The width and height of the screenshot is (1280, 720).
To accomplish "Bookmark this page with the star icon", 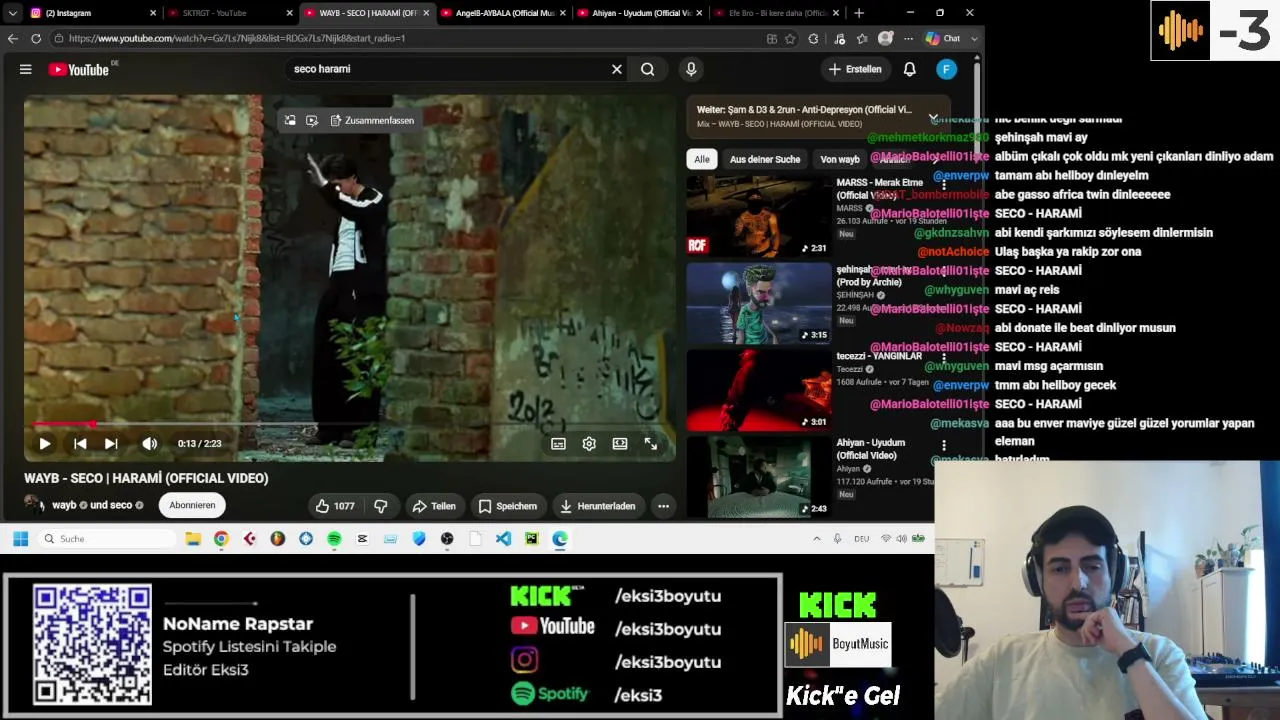I will (790, 38).
